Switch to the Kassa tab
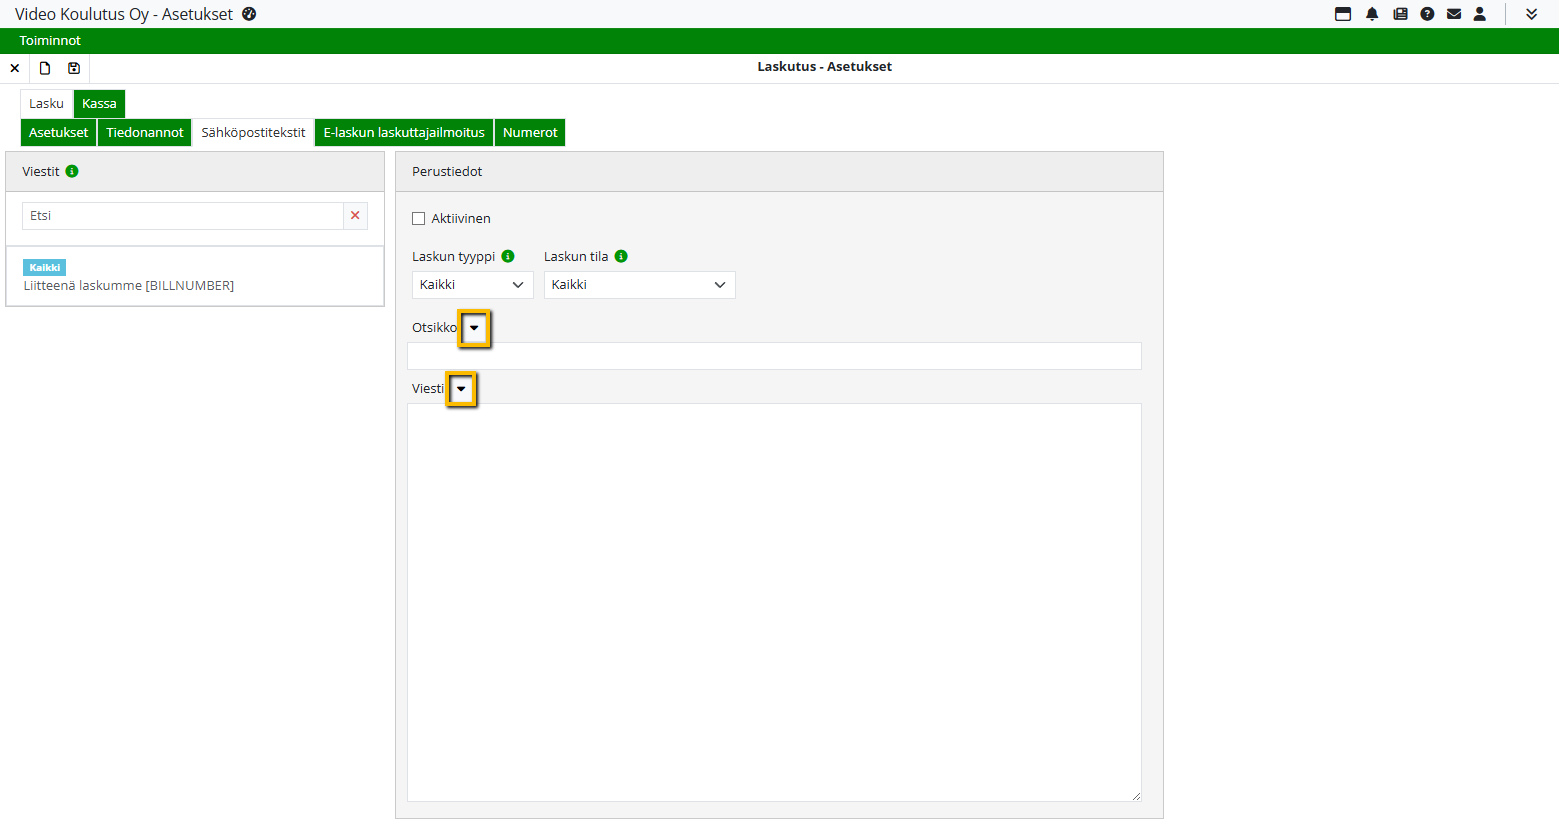This screenshot has height=839, width=1559. [x=99, y=104]
